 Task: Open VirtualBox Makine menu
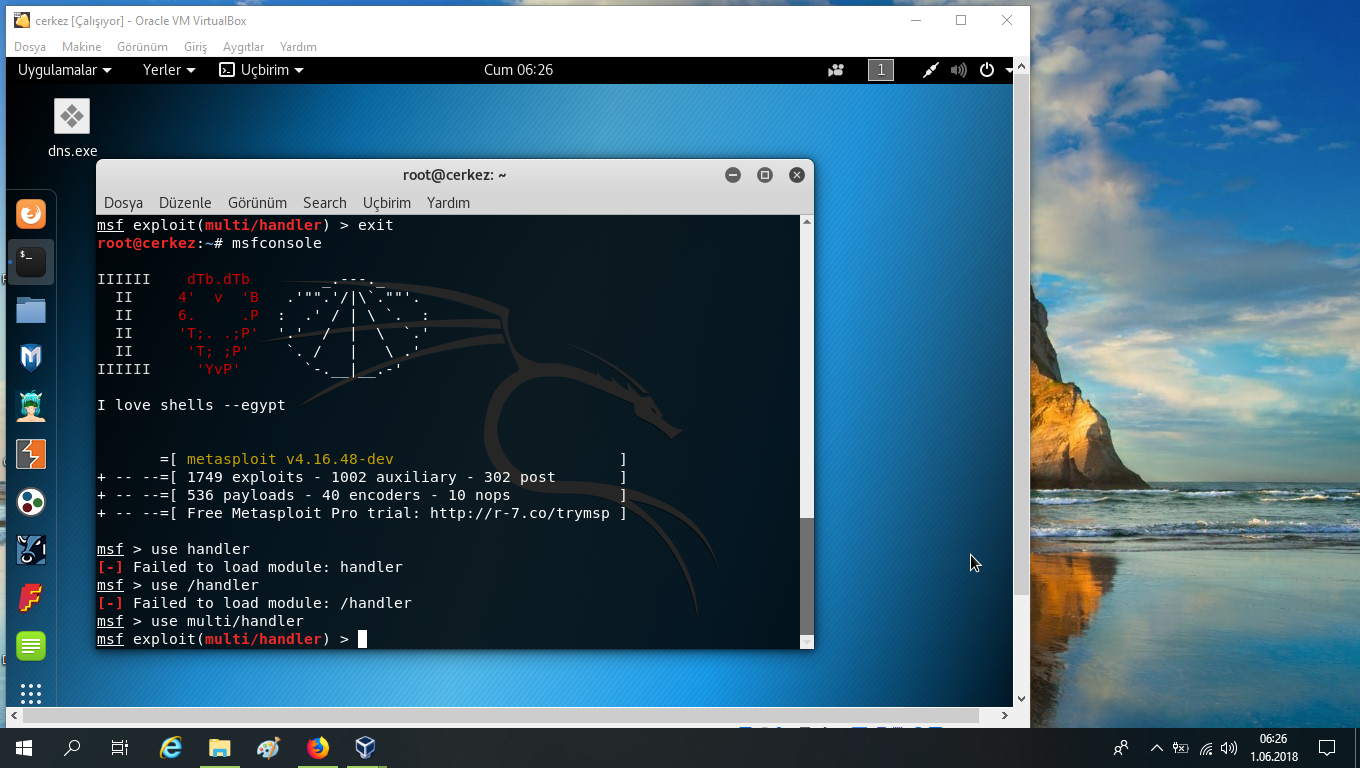pyautogui.click(x=81, y=47)
